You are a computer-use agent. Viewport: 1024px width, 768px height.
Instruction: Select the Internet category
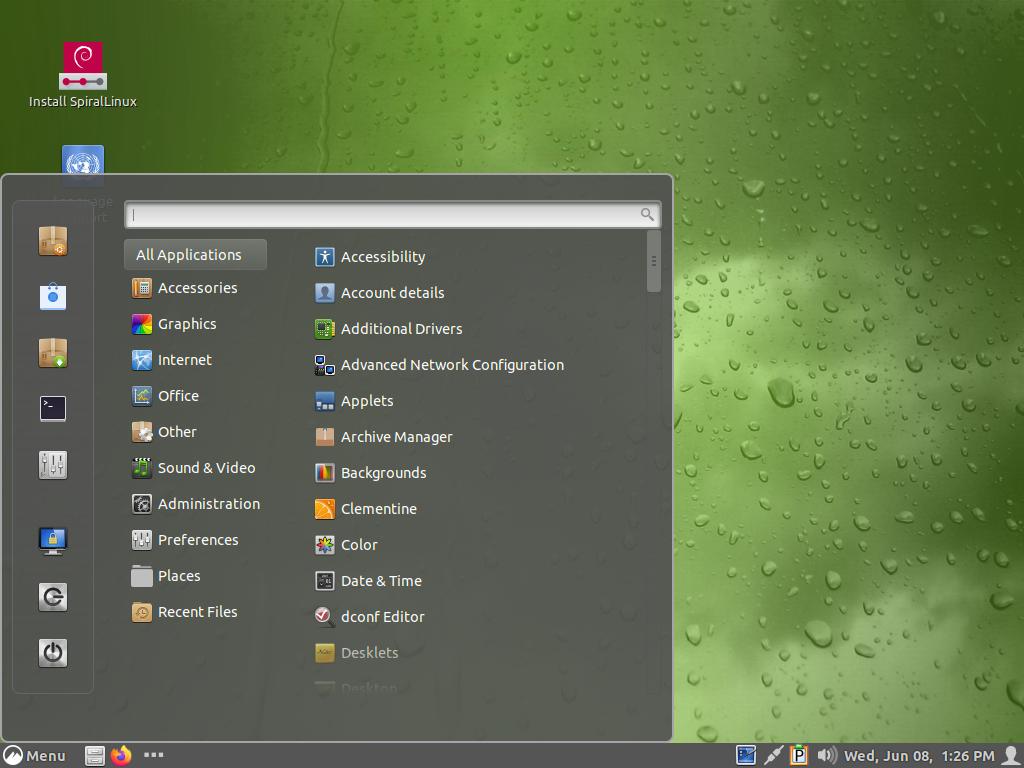(x=171, y=360)
